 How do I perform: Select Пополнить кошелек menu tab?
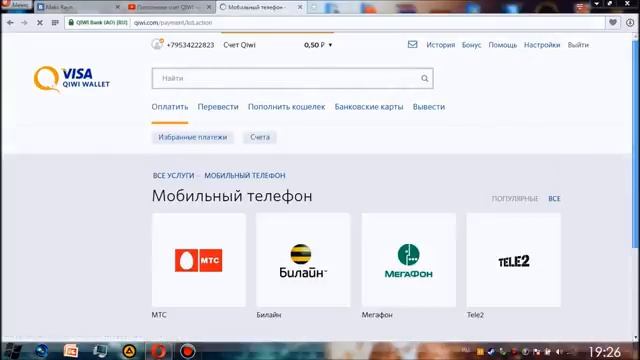287,107
